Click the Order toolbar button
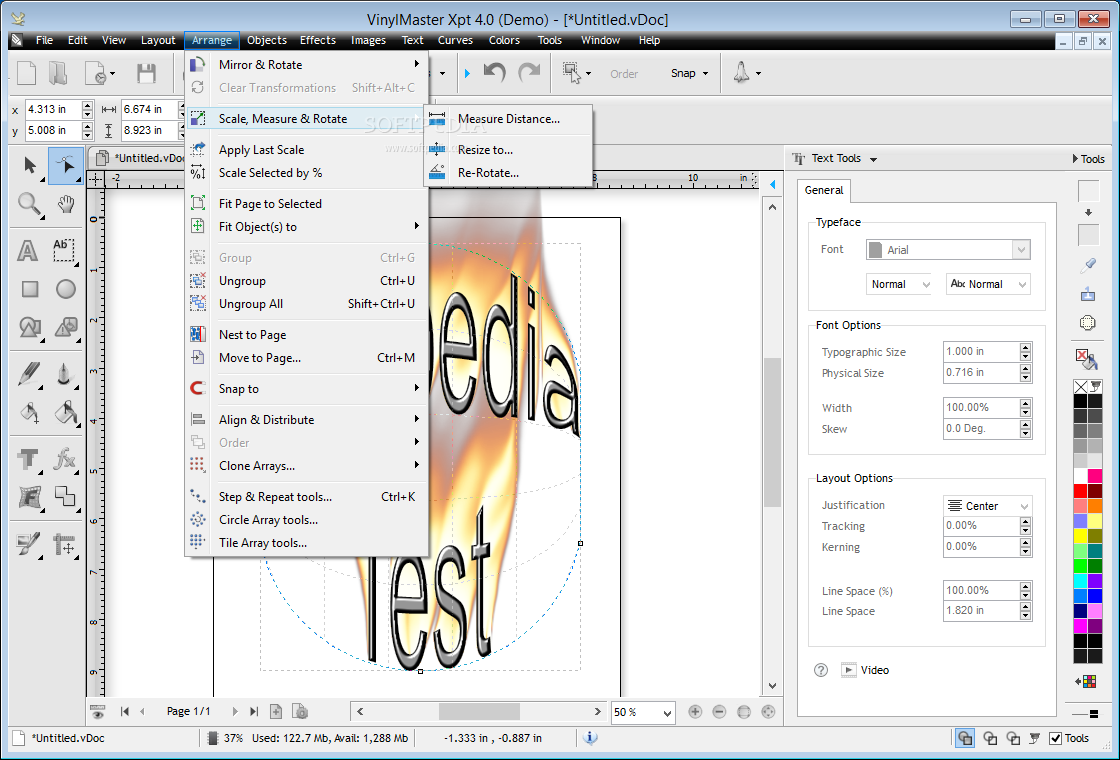 (x=624, y=74)
